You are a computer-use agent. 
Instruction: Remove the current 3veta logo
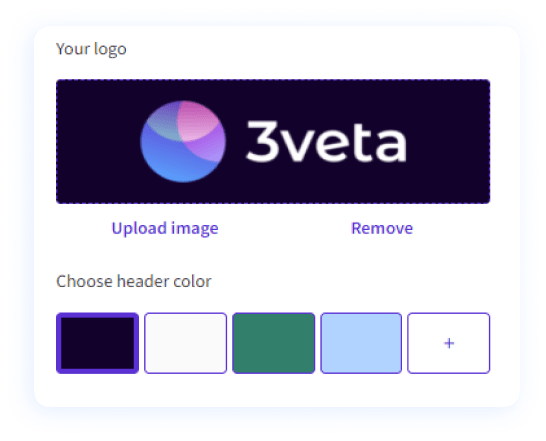(382, 229)
